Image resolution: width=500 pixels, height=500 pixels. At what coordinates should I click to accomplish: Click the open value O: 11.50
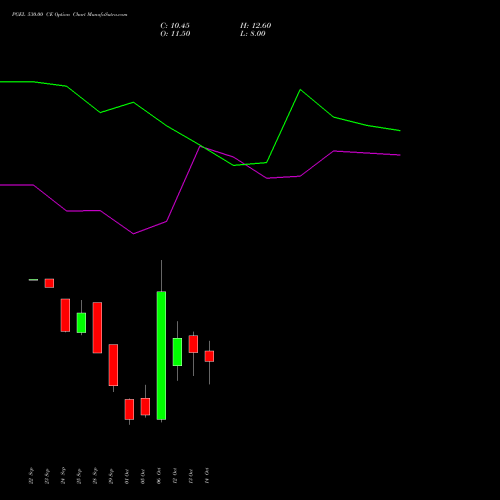175,34
